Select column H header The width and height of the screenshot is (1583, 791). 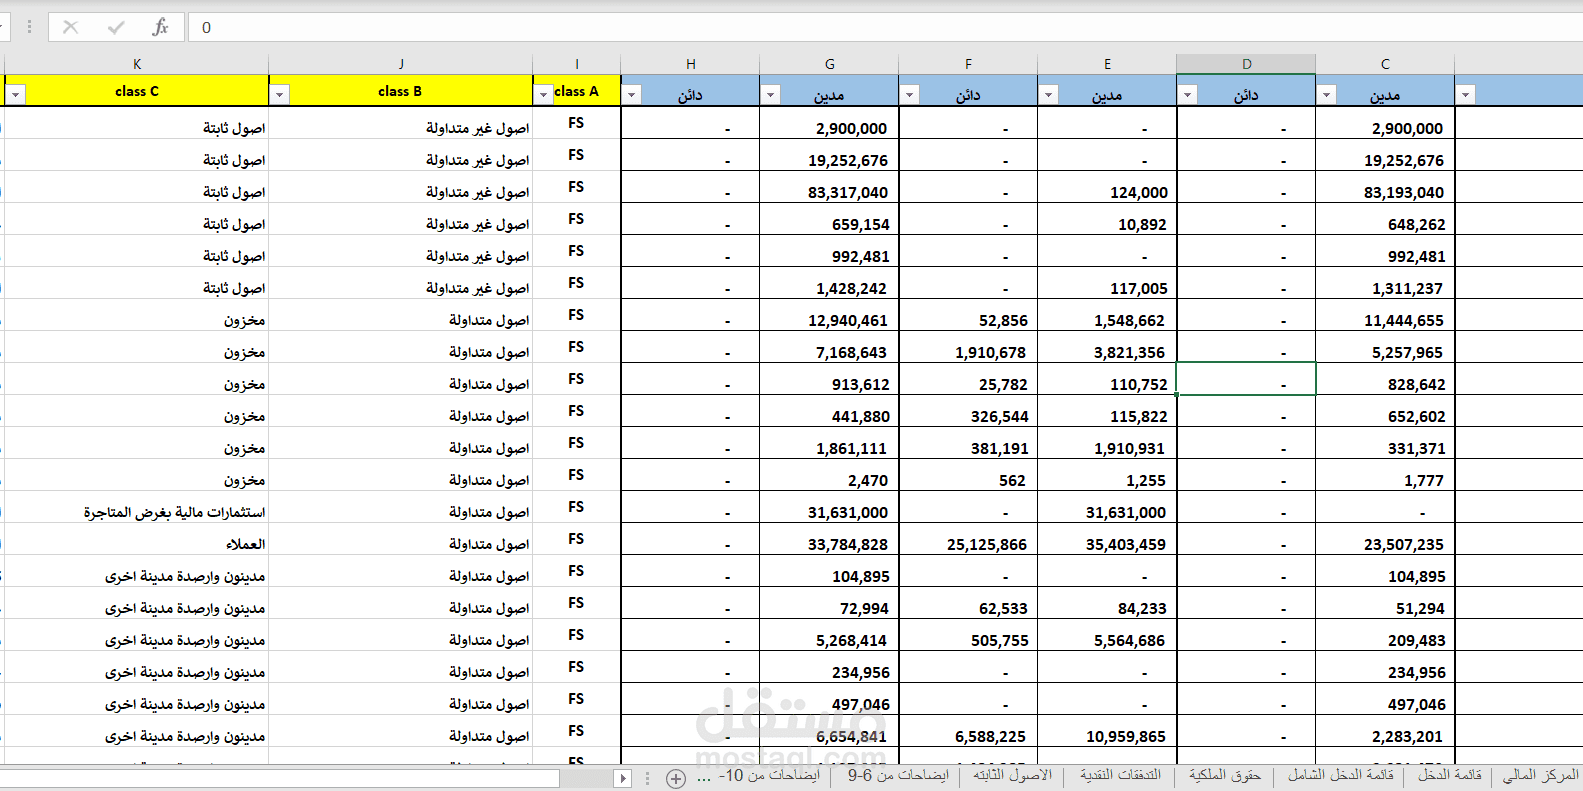coord(691,64)
